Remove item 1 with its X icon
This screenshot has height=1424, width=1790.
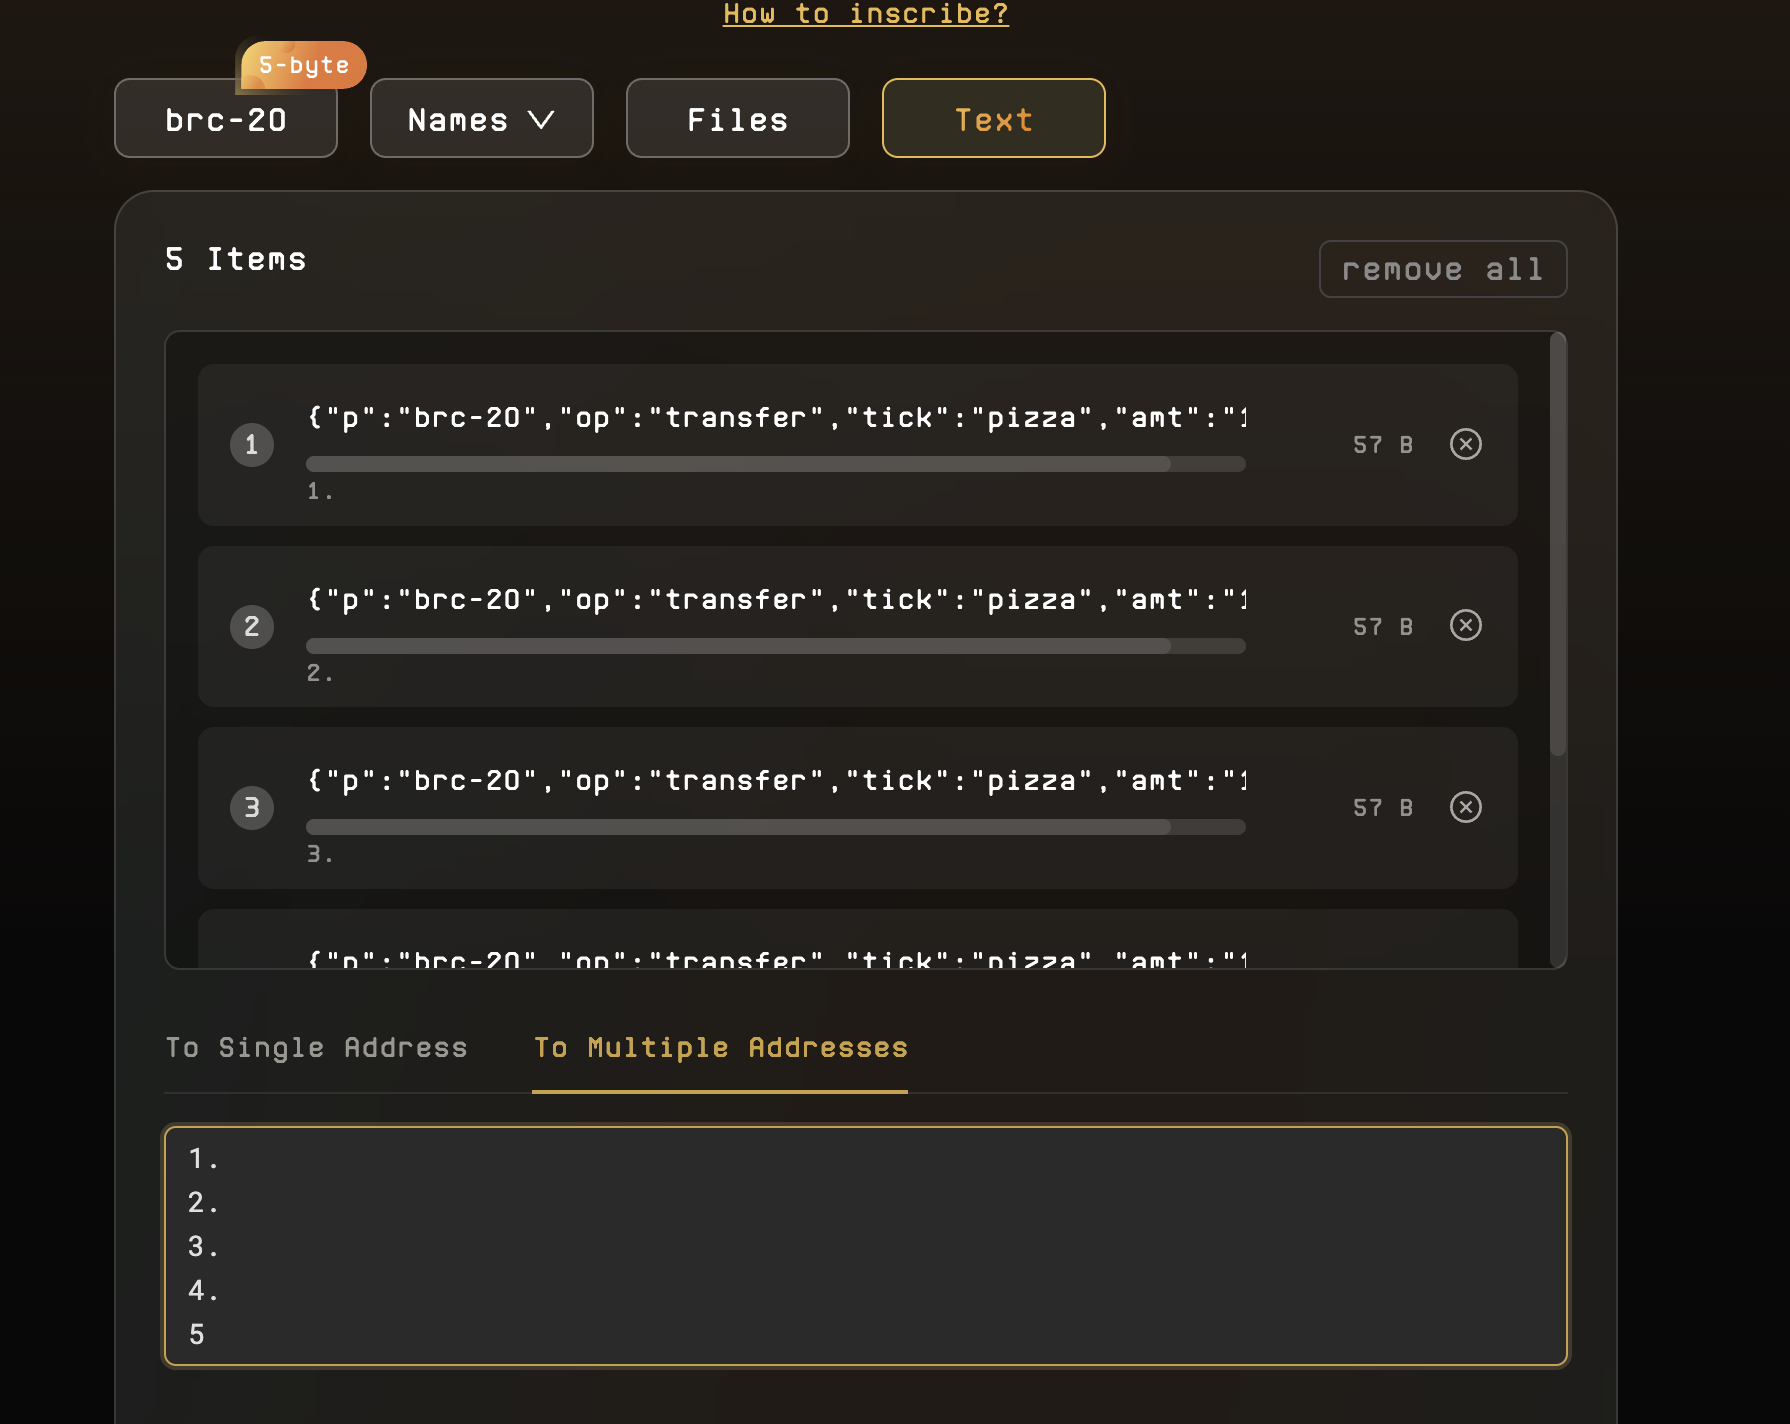point(1465,444)
